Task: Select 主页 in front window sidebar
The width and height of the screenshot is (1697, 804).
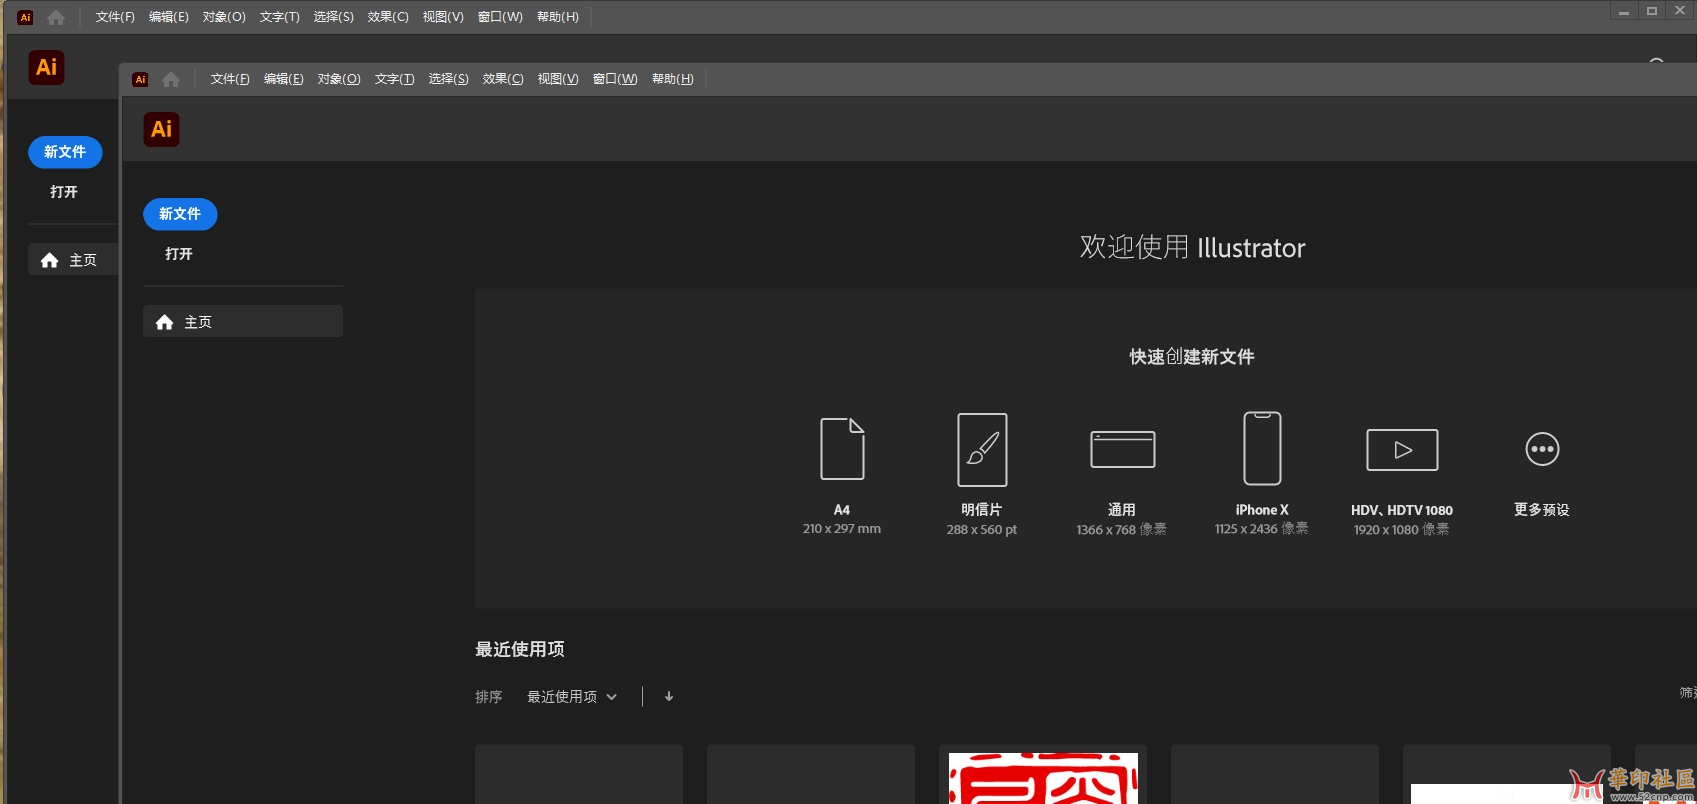Action: click(x=243, y=321)
